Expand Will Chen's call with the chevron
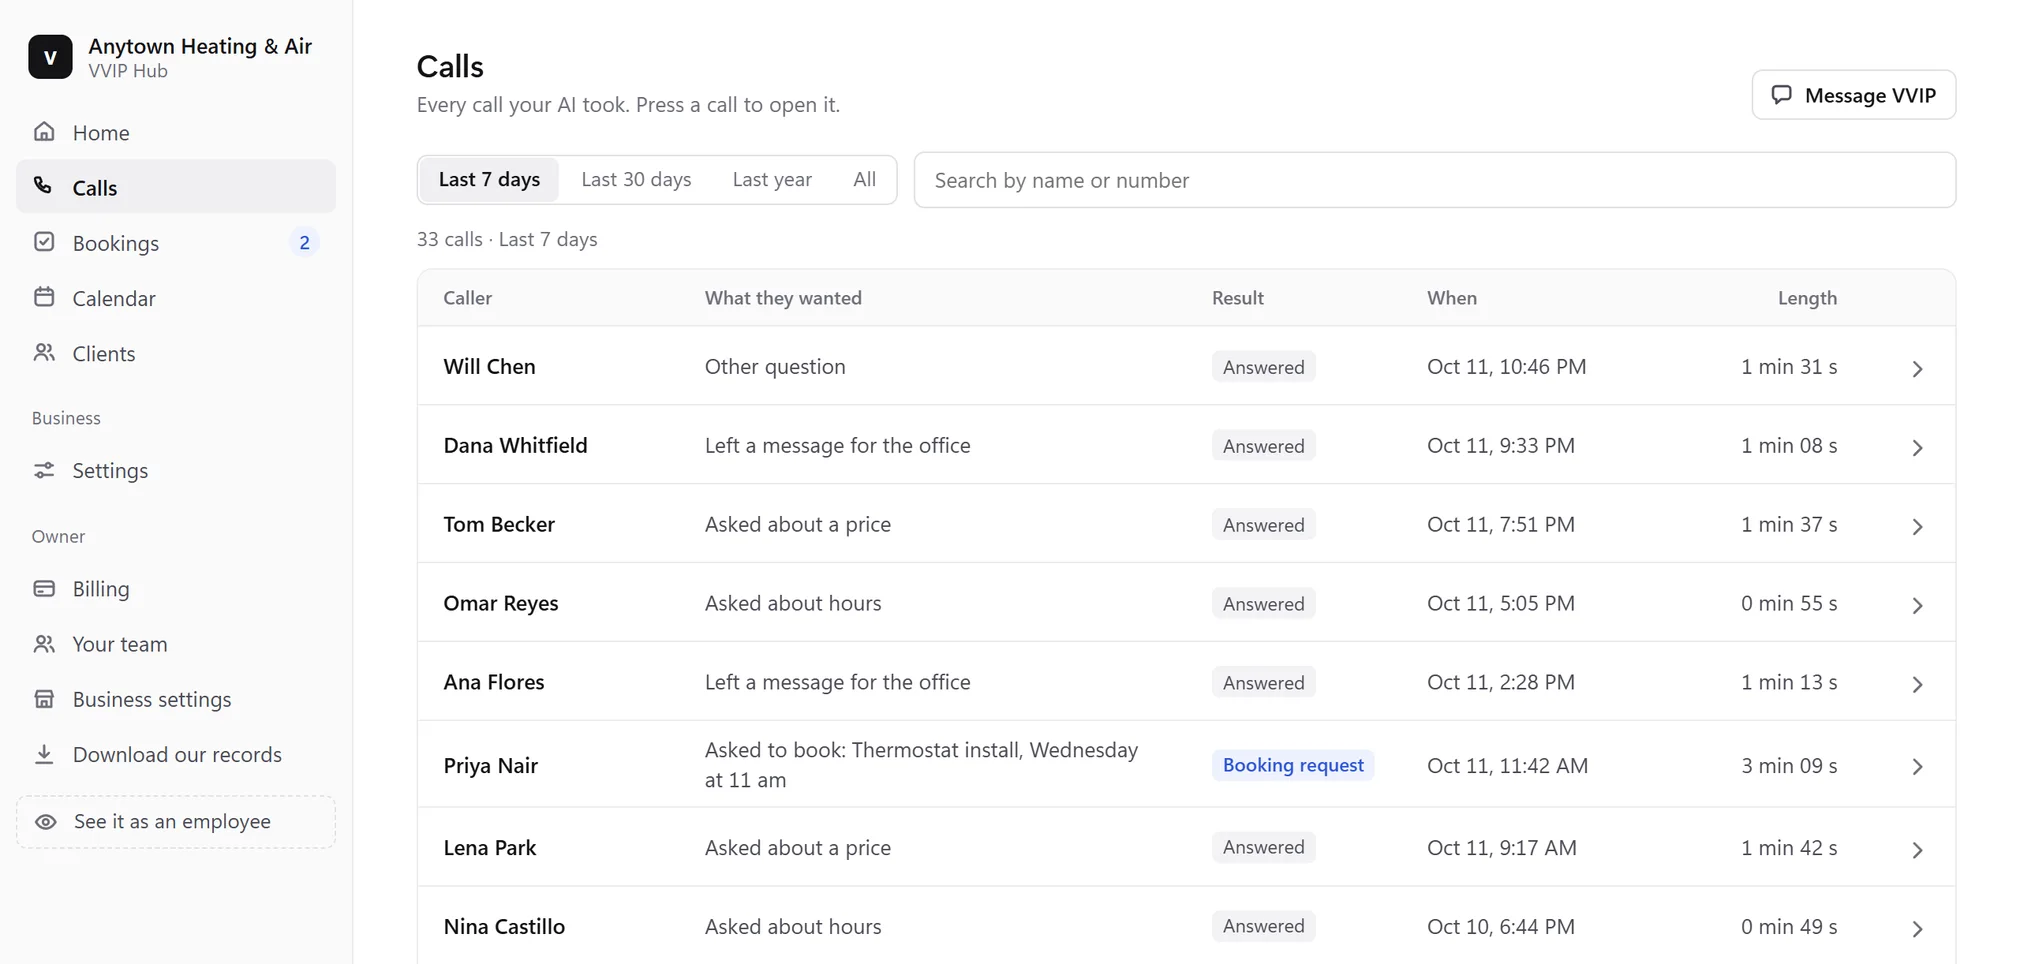Screen dimensions: 2020x964 point(1917,368)
